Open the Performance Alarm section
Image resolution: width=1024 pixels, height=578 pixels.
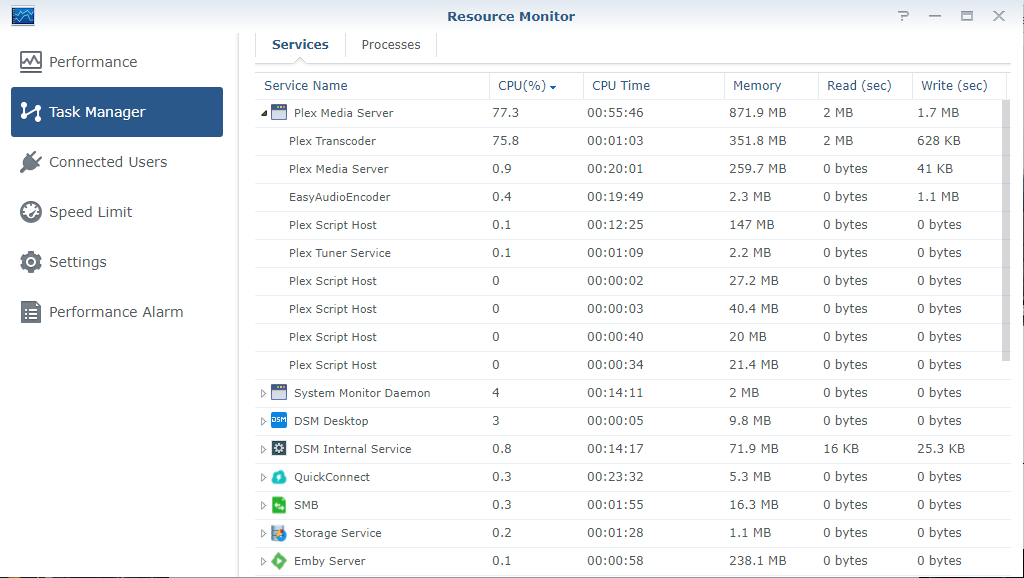pyautogui.click(x=117, y=312)
